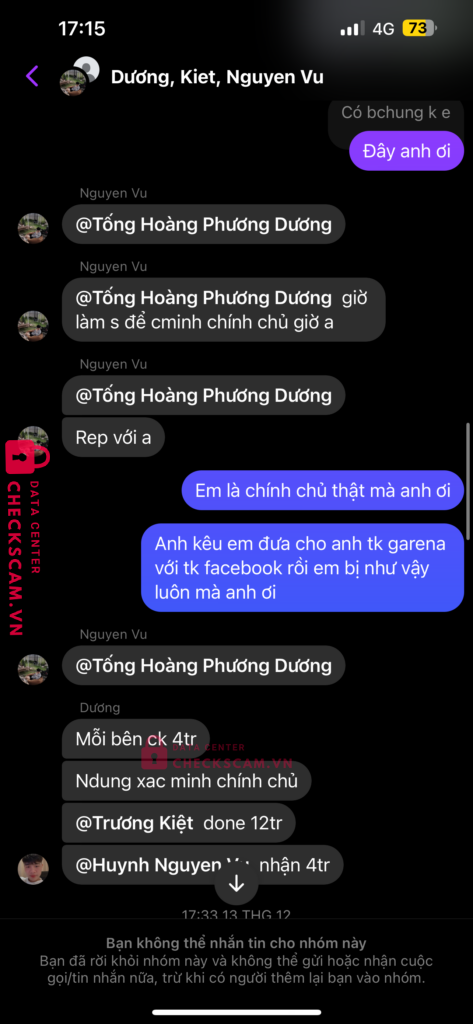Tap the 'Có bchung k e' message
The image size is (473, 1024).
point(396,112)
